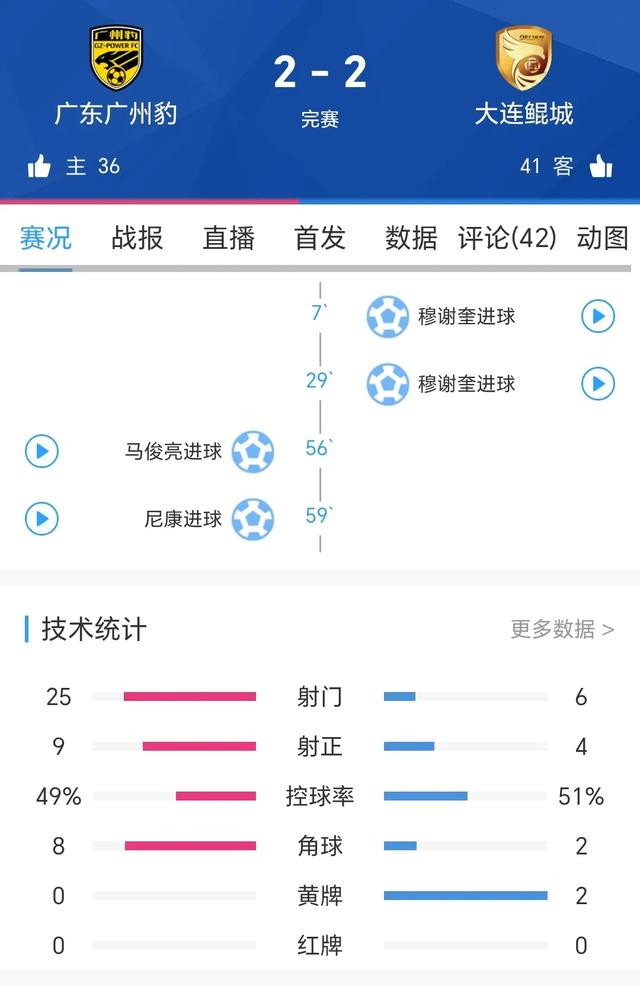Tap the away team thumbs-up icon
Image resolution: width=640 pixels, height=996 pixels.
coord(601,166)
